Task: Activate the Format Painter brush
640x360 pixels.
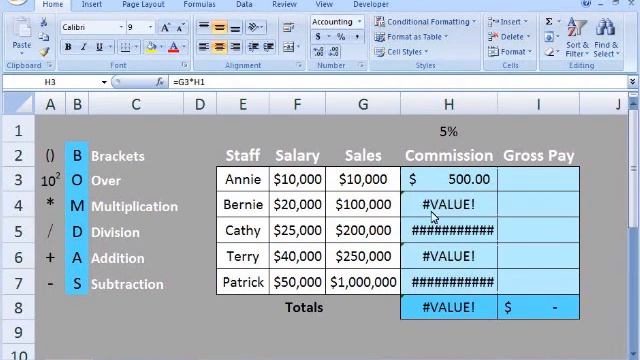Action: click(44, 52)
